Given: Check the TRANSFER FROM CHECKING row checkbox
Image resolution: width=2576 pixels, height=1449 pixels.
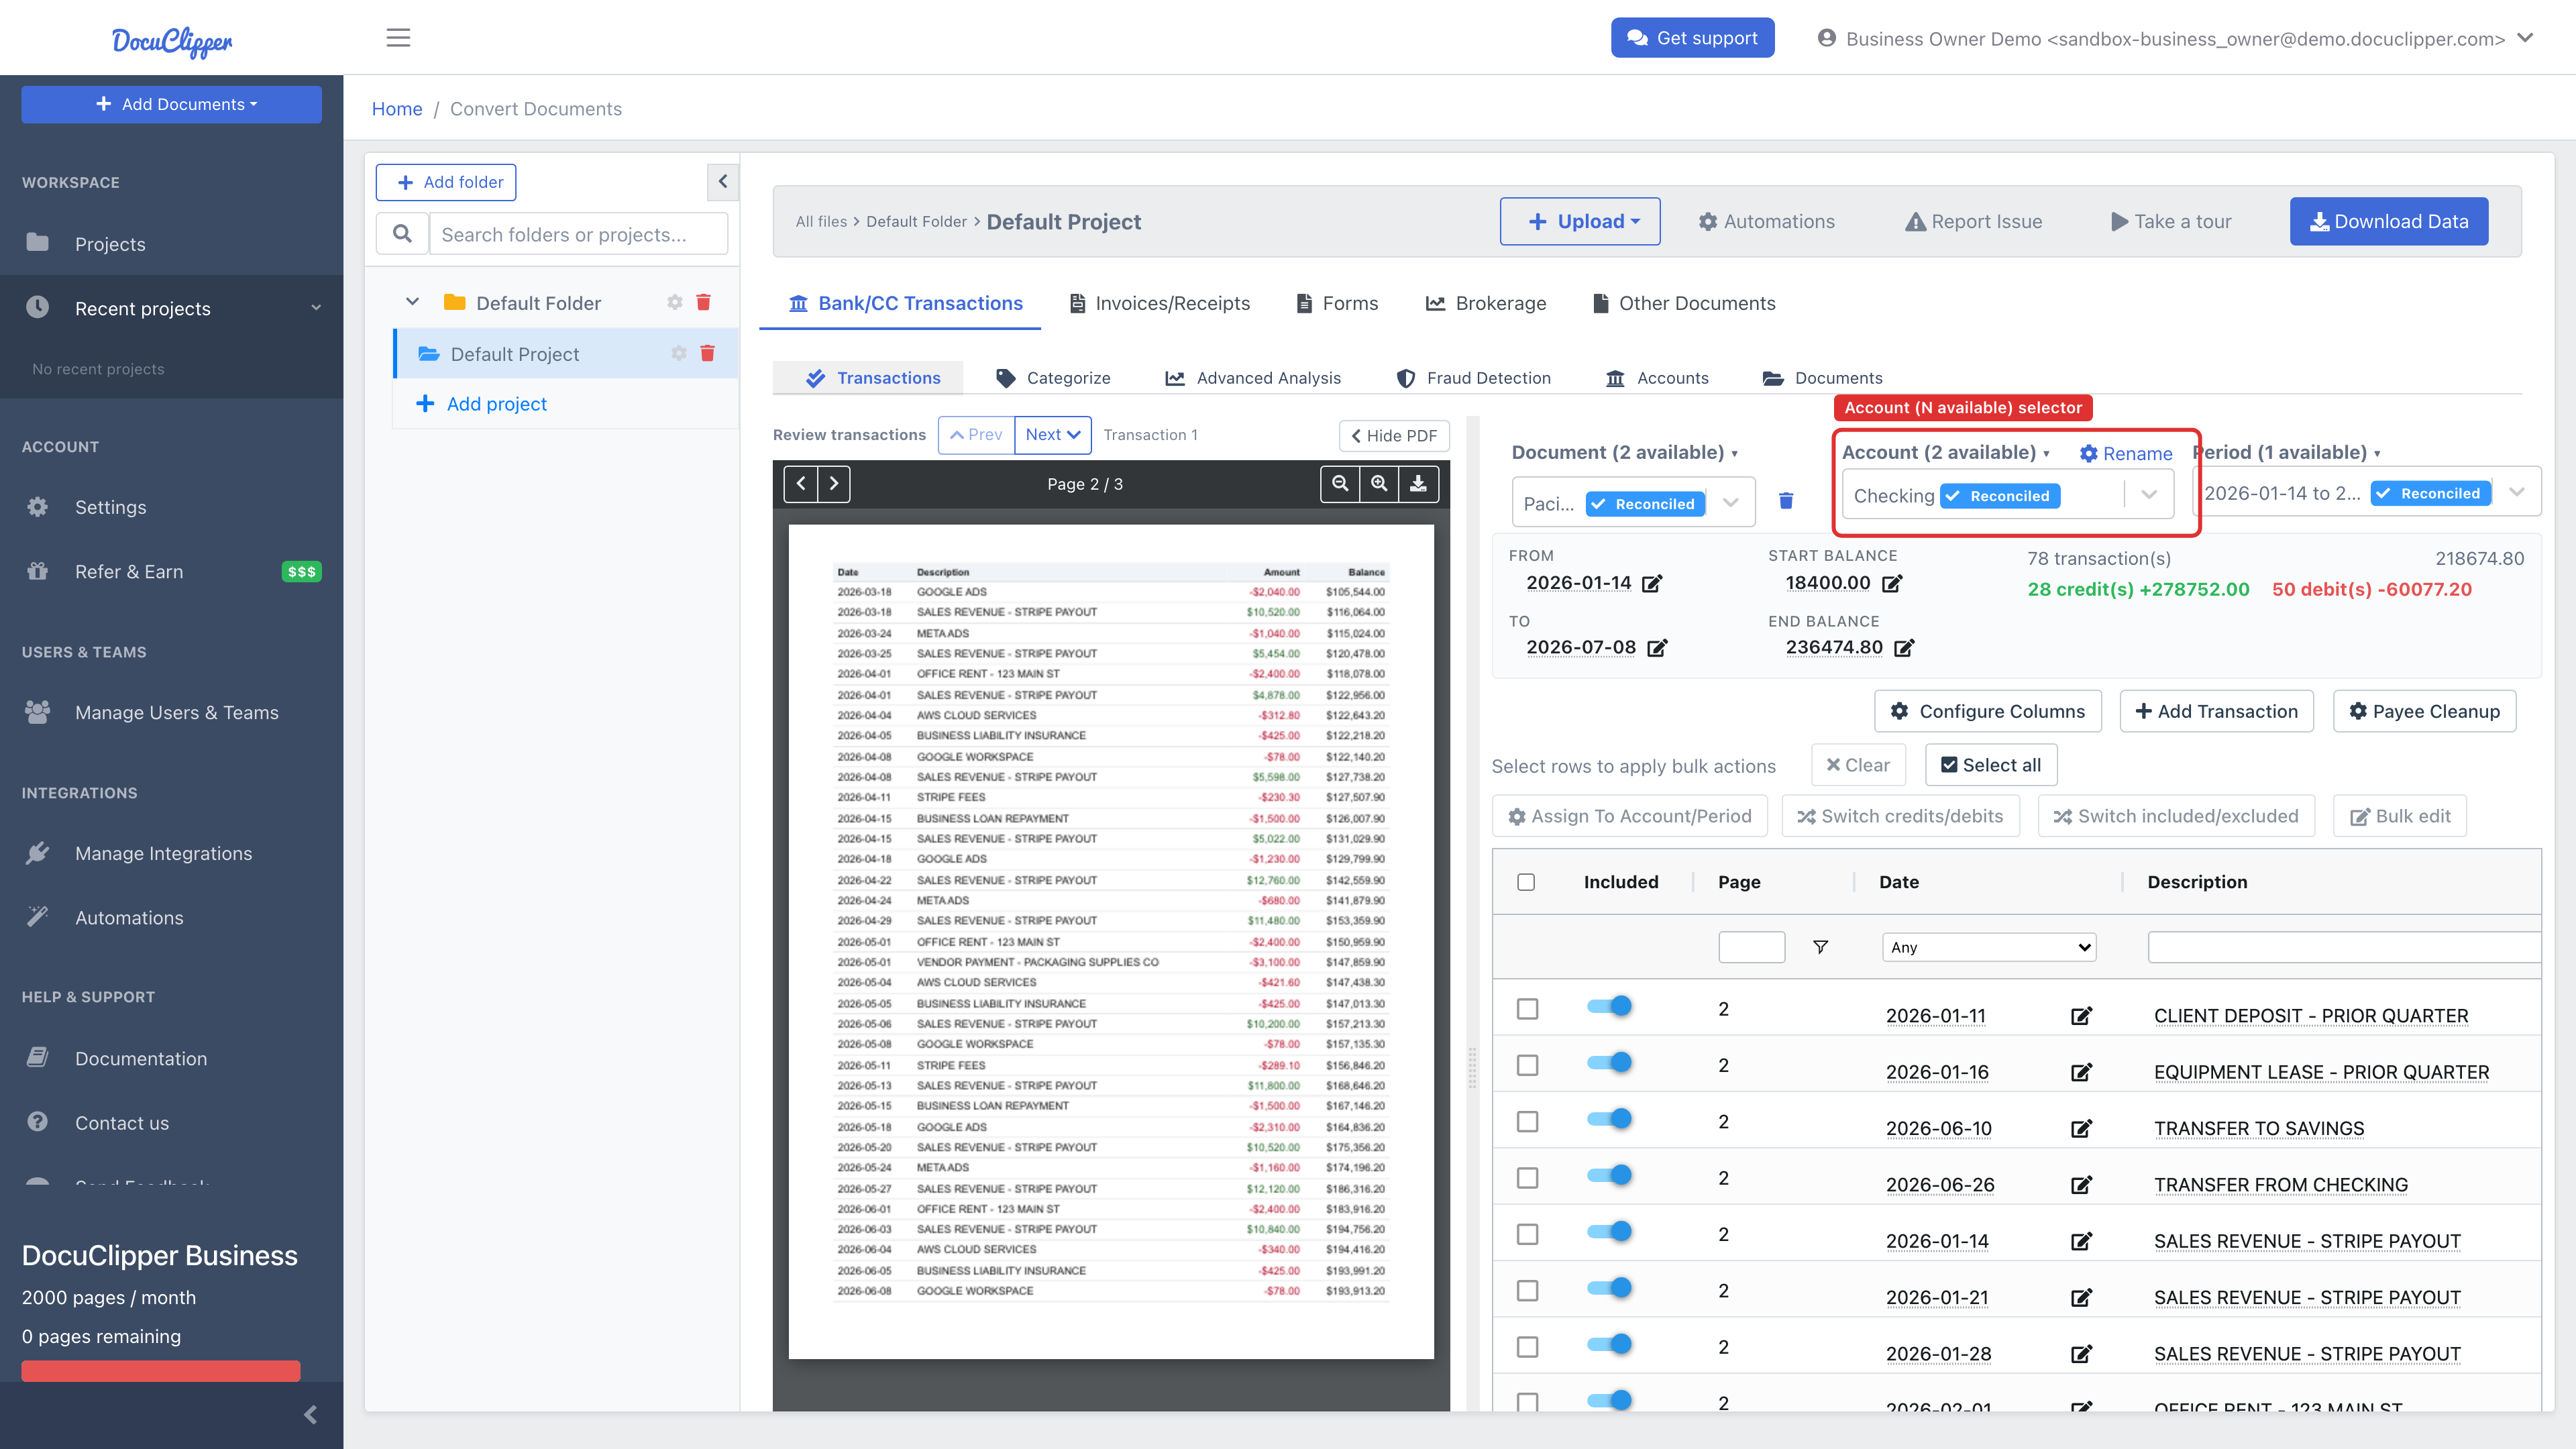Looking at the screenshot, I should click(1527, 1178).
